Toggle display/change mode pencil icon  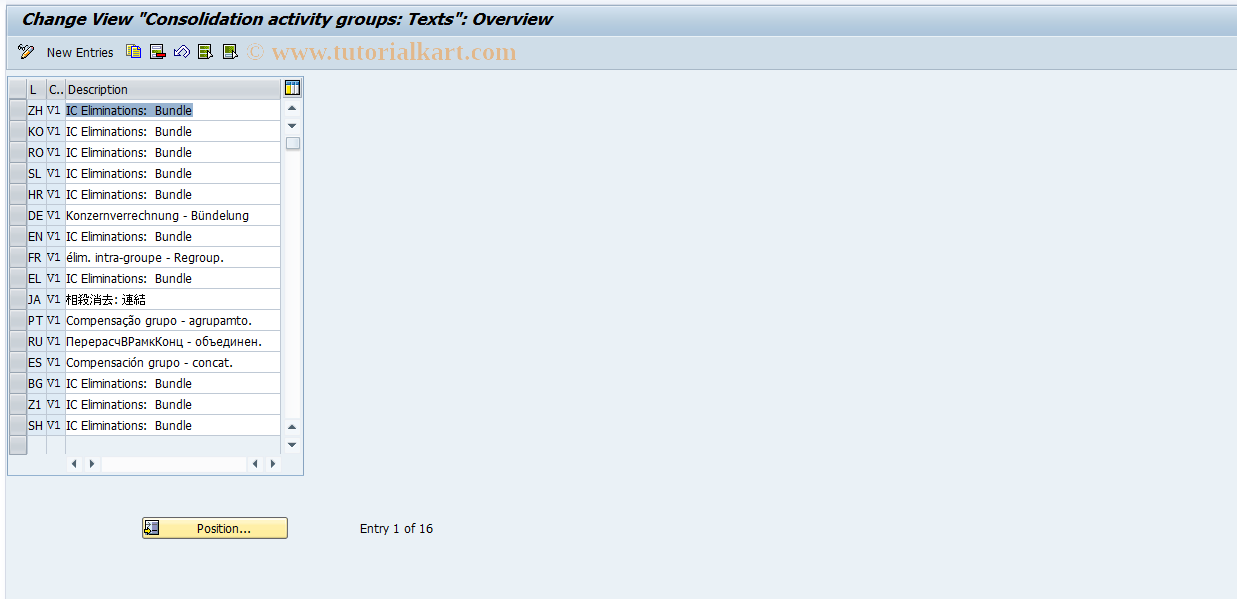pos(26,52)
